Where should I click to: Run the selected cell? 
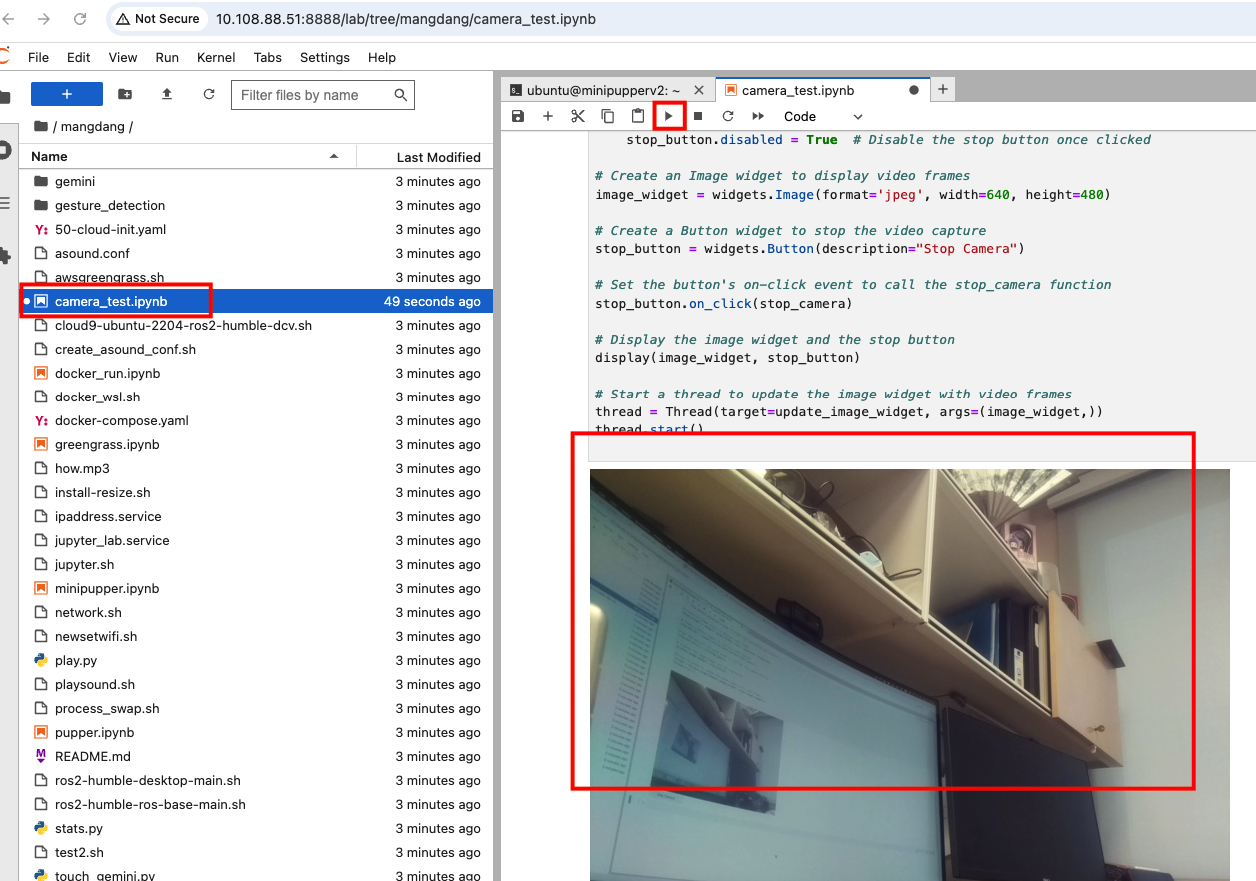tap(669, 116)
